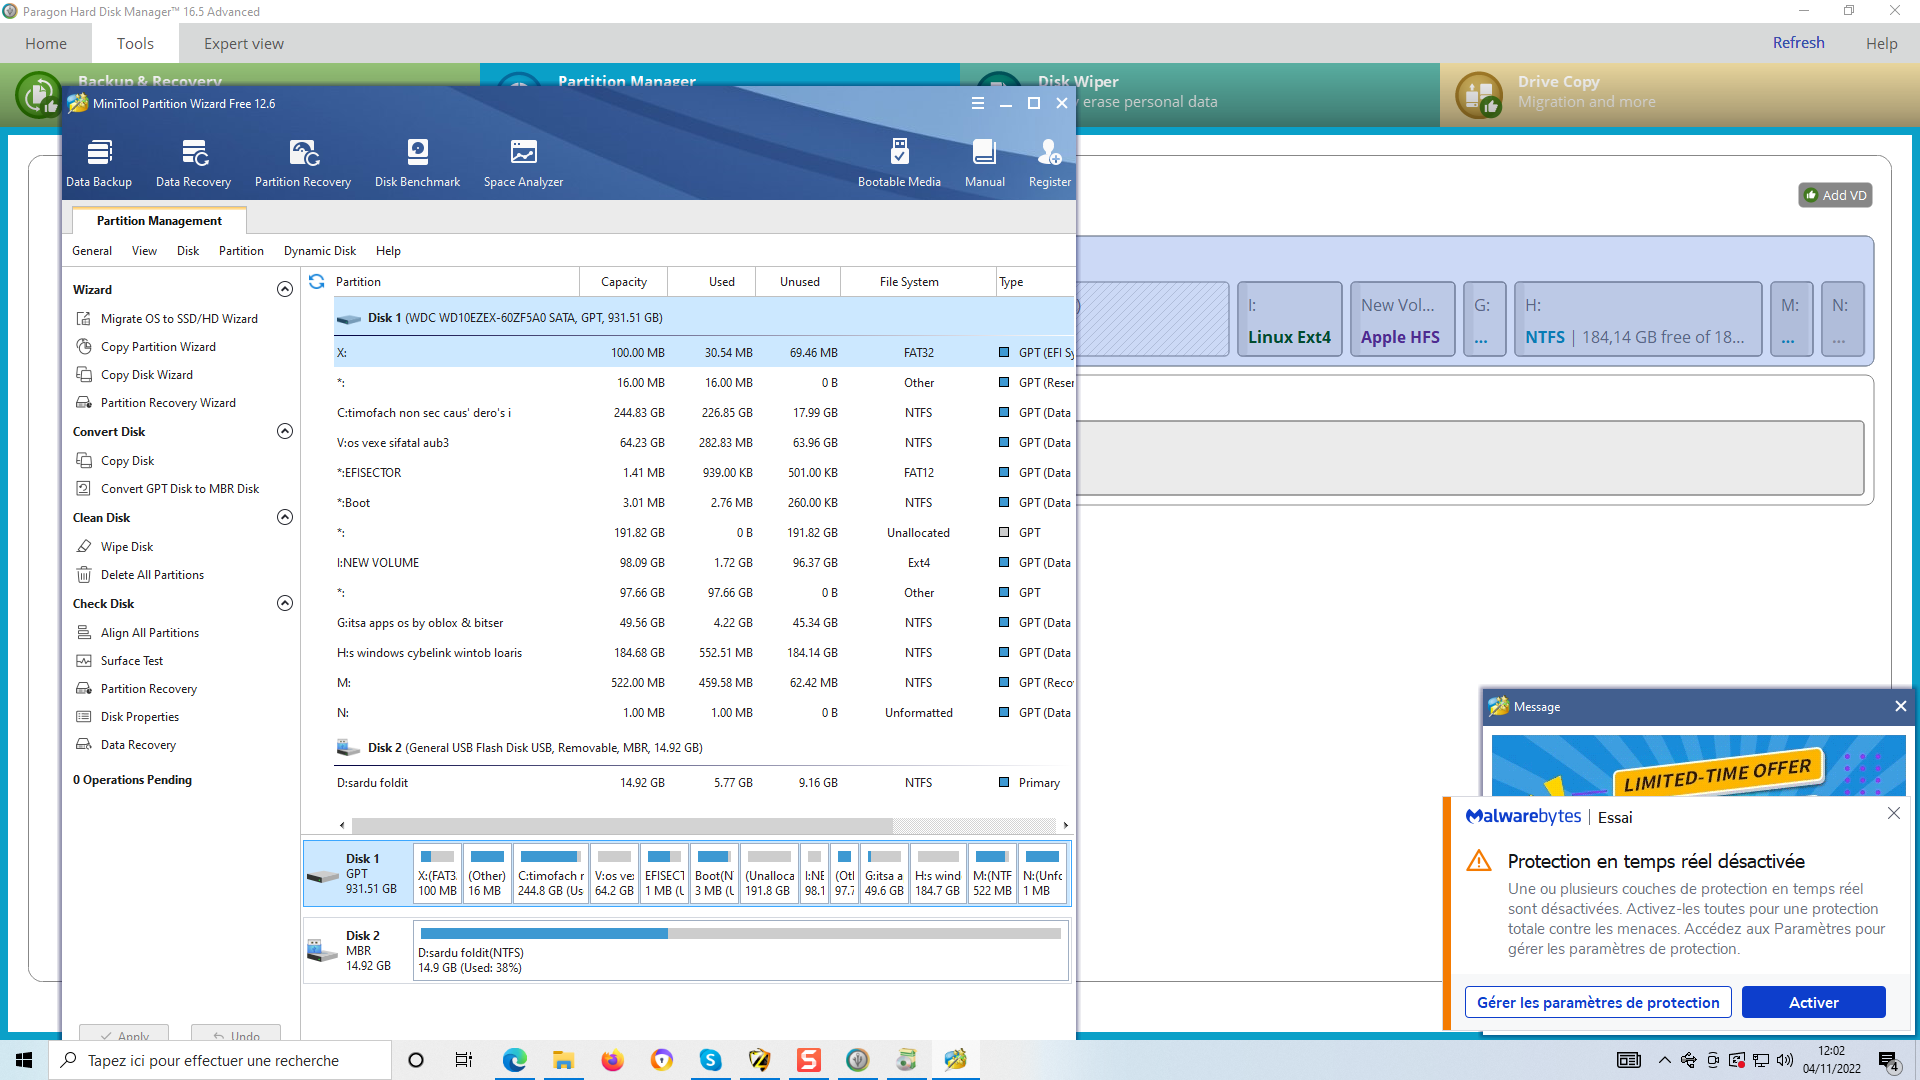Click Activer in Malwarebytes notification
Screen dimensions: 1920x1080
click(1813, 1003)
